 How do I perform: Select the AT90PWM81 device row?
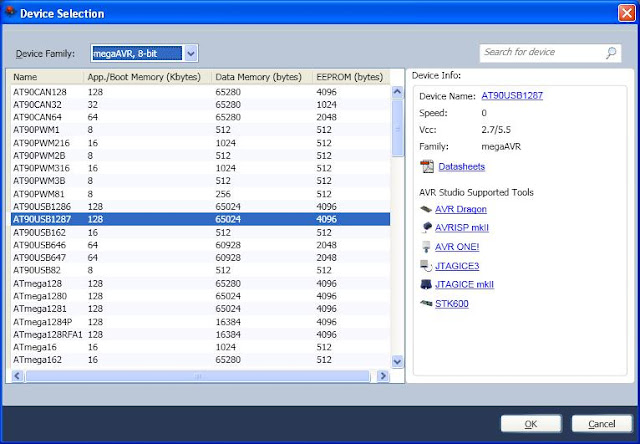pyautogui.click(x=200, y=194)
